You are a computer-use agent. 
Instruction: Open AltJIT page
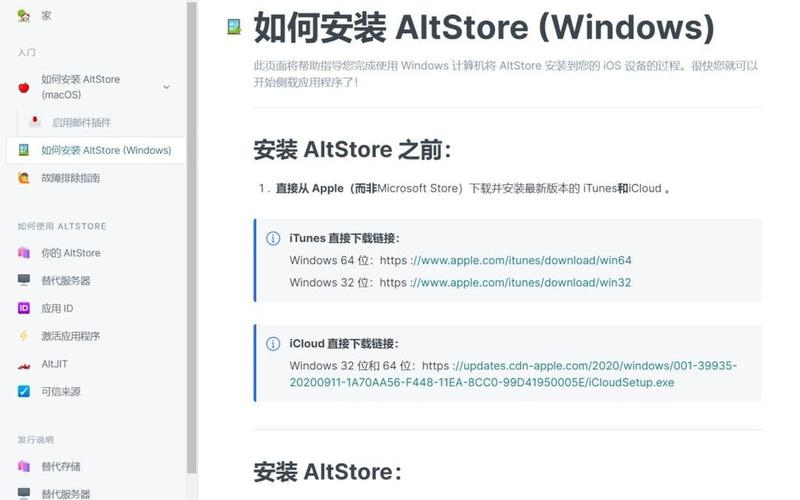[55, 364]
